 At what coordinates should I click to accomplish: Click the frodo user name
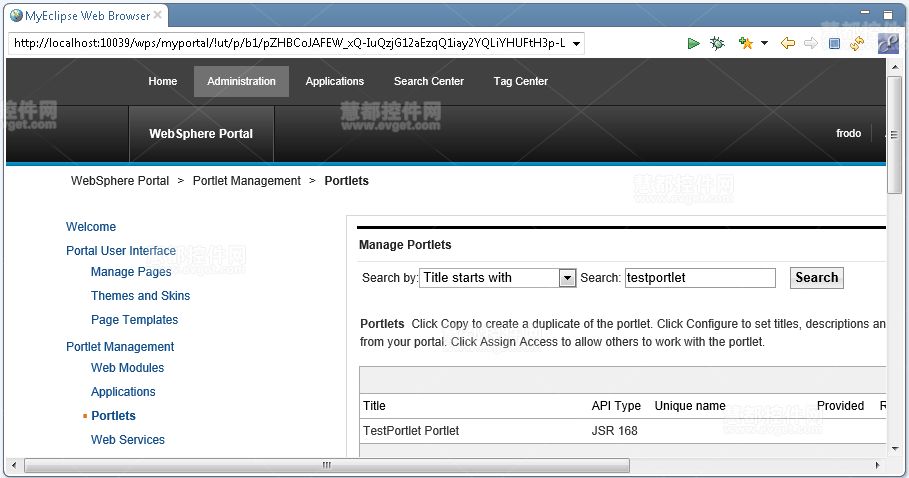pos(848,133)
